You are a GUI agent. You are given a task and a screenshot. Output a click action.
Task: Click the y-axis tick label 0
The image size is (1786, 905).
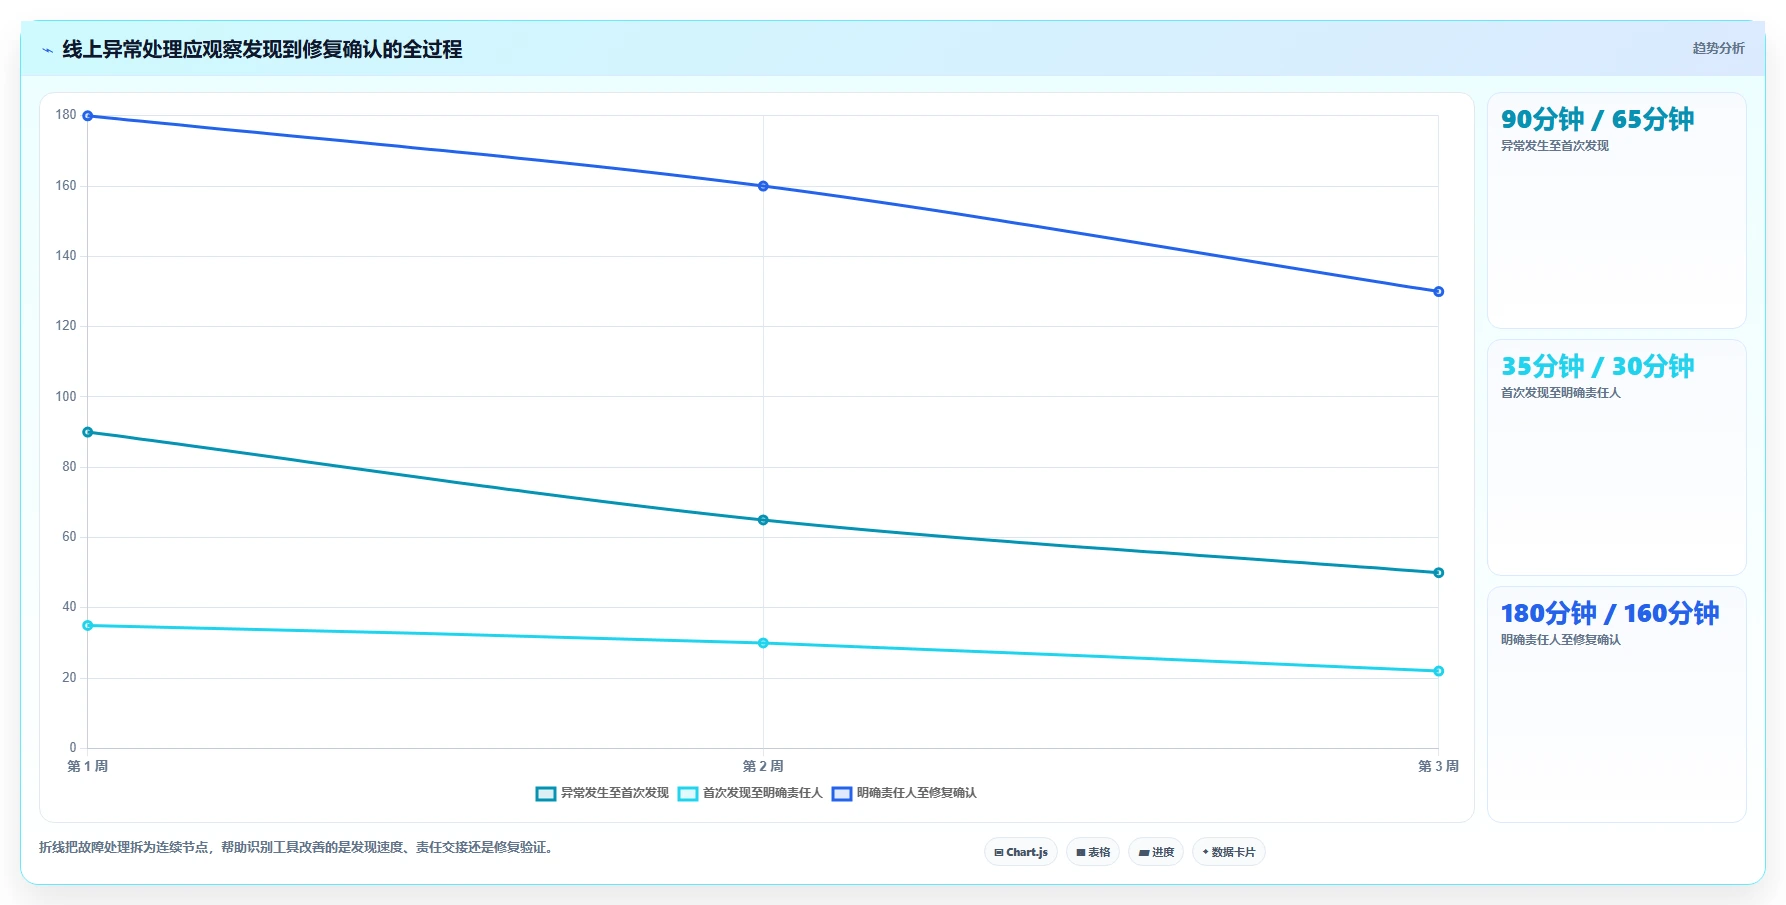point(73,748)
